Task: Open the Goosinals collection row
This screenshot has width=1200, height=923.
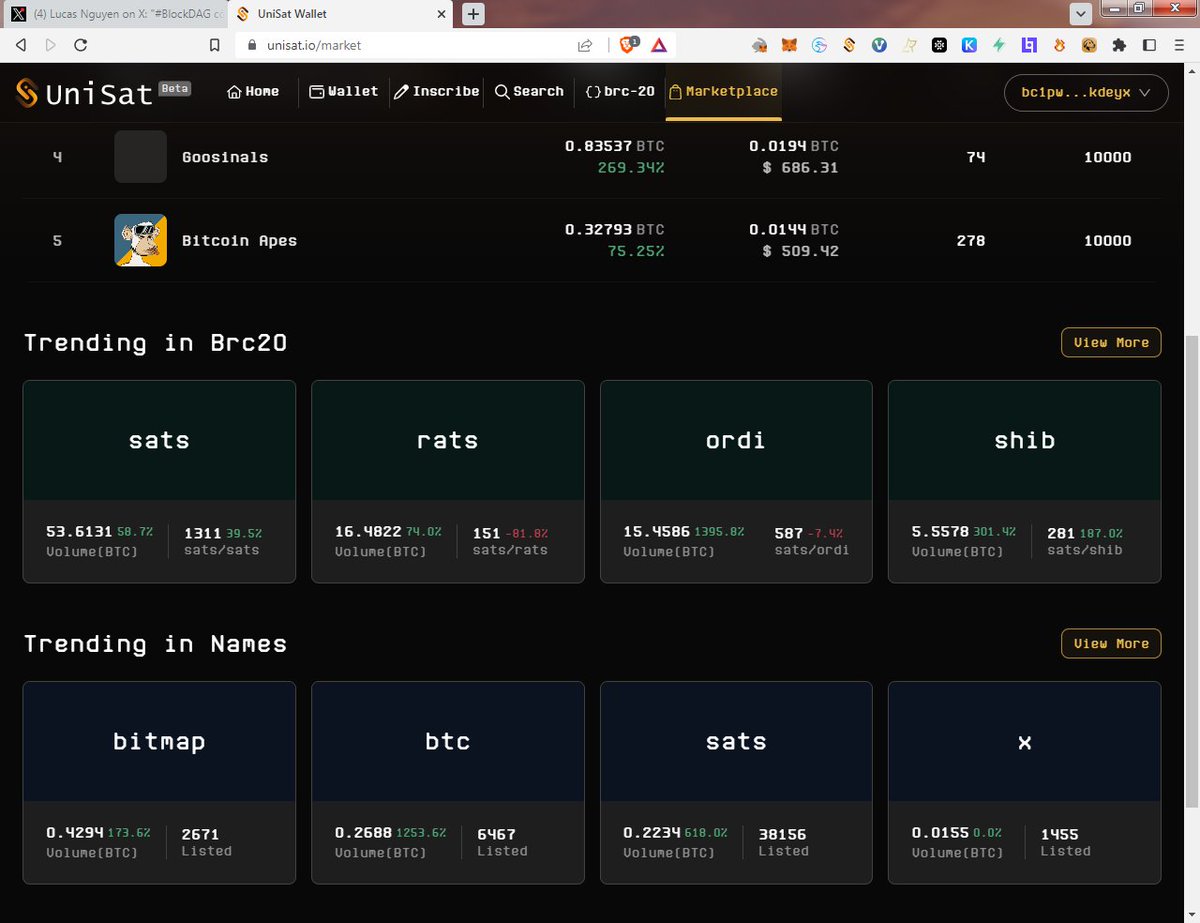Action: (590, 157)
